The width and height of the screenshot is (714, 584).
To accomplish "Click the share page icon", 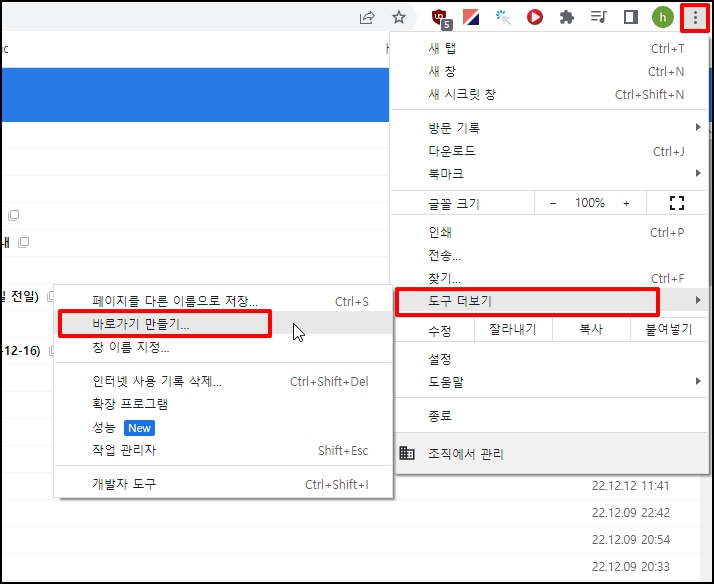I will (x=367, y=18).
